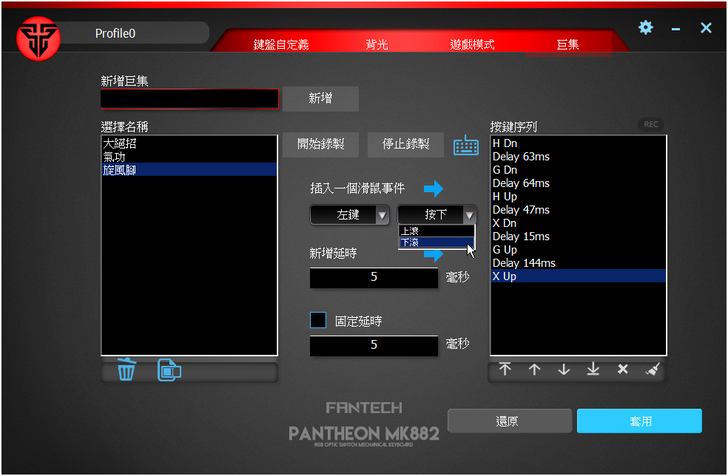Select the Delay 64ms row
The height and width of the screenshot is (476, 728).
tap(578, 183)
